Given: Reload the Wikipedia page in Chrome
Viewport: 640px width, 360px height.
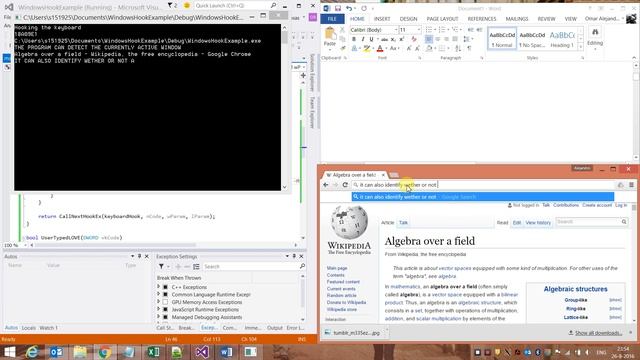Looking at the screenshot, I should pyautogui.click(x=345, y=185).
